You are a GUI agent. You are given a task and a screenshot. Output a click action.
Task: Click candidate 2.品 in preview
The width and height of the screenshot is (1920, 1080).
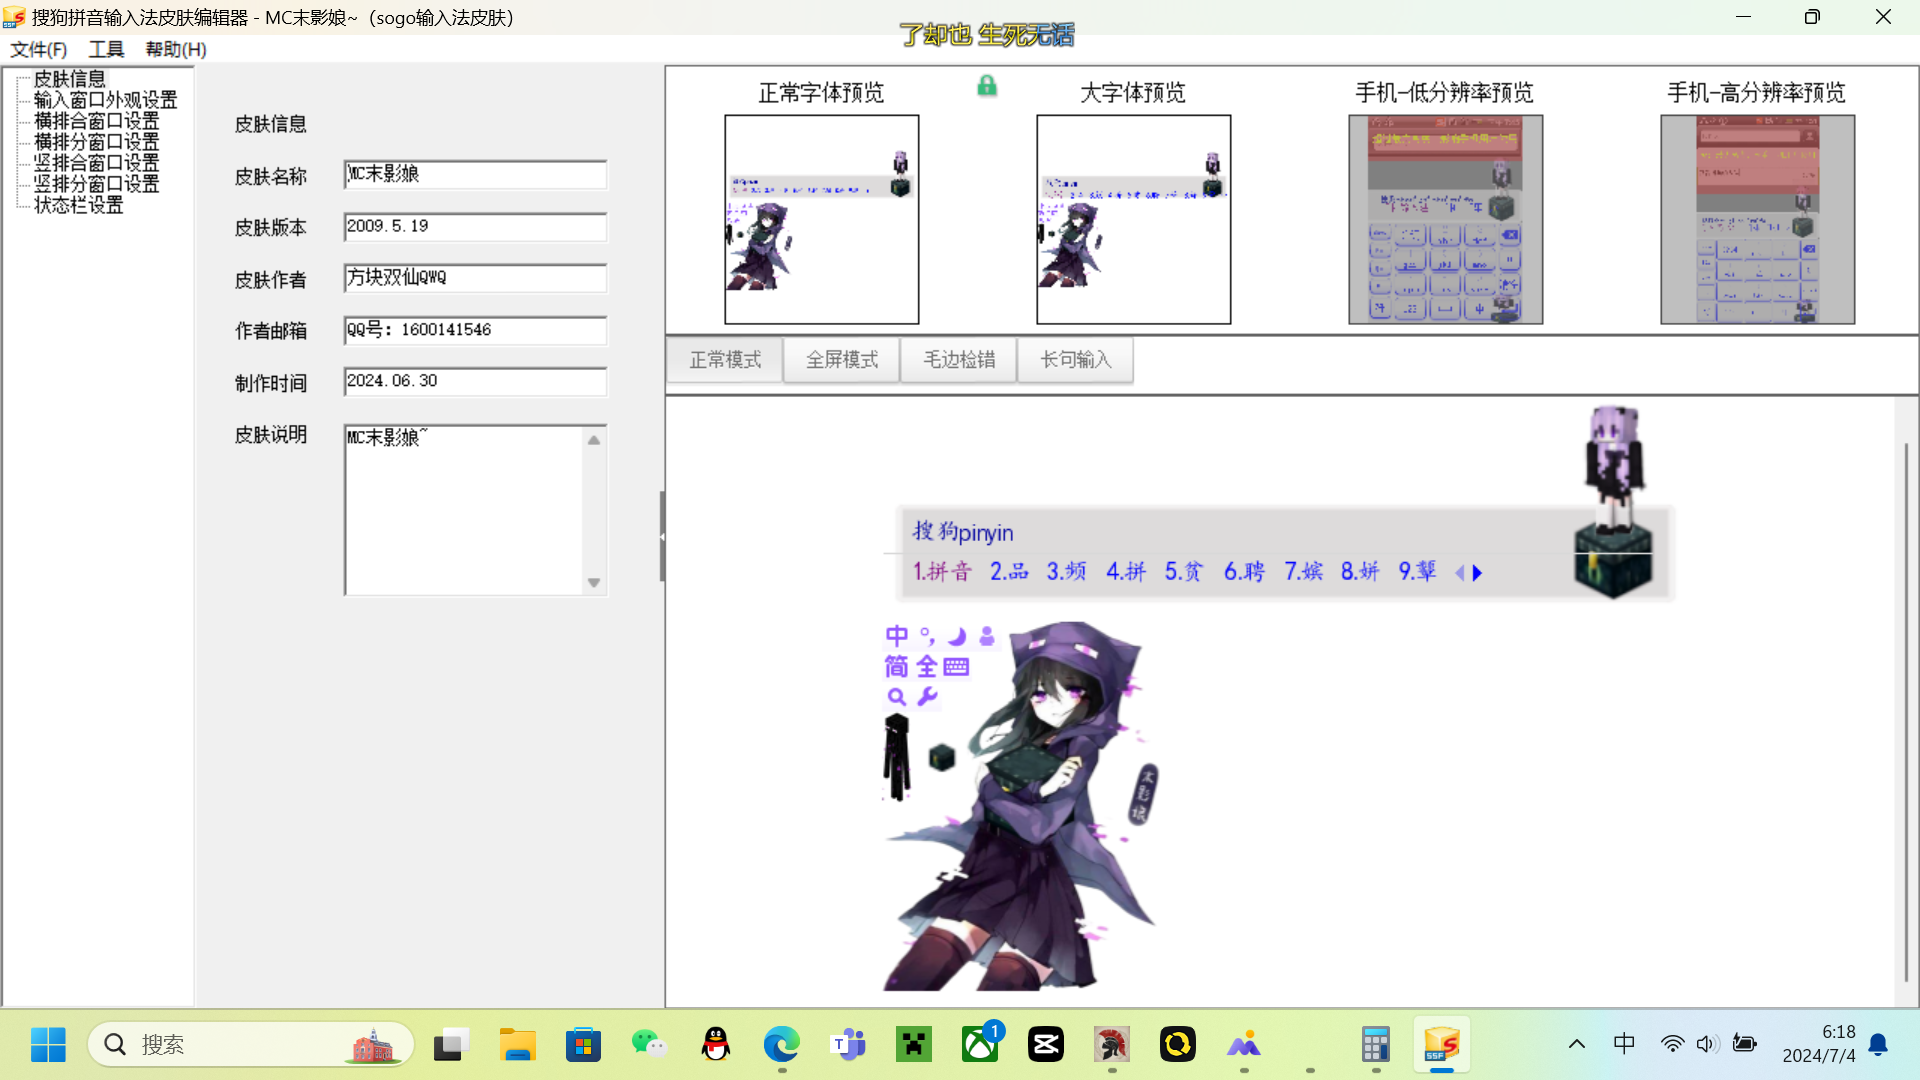point(1009,572)
